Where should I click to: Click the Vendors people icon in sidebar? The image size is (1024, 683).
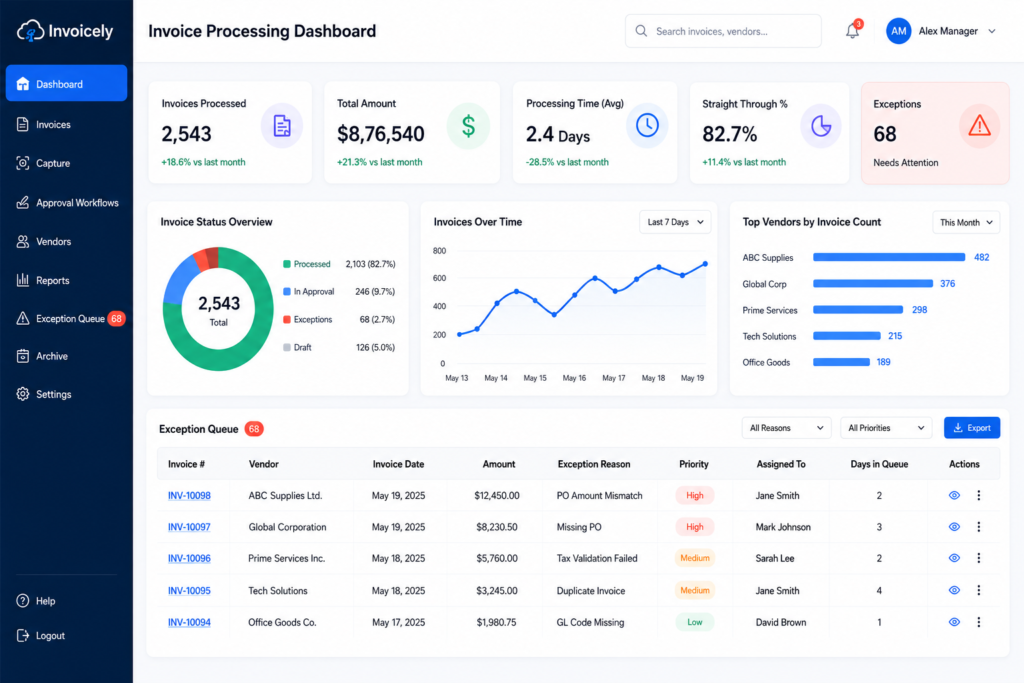(23, 242)
